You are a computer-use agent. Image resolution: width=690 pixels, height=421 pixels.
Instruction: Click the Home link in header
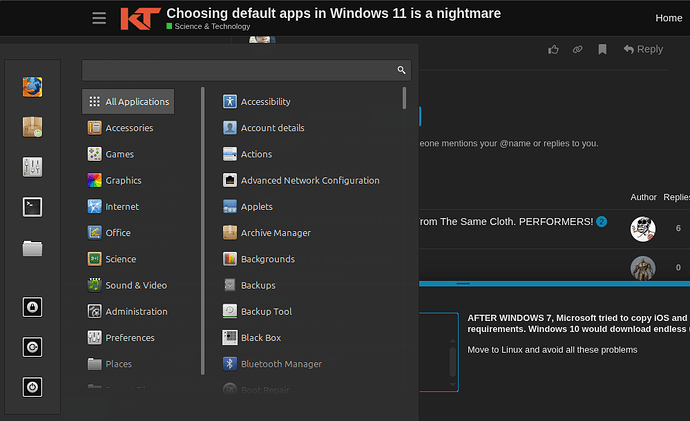(x=668, y=18)
